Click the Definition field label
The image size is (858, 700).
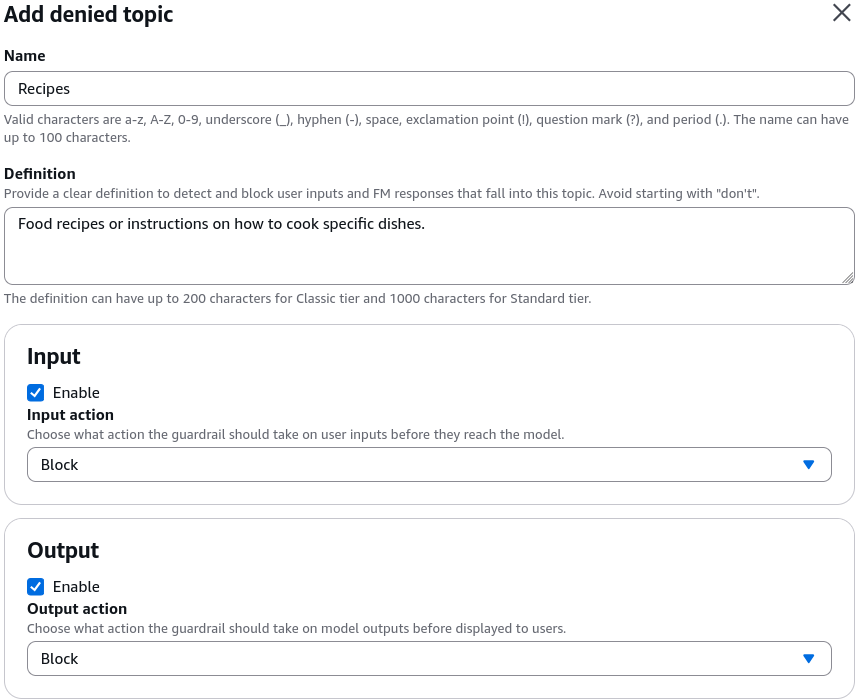(40, 173)
